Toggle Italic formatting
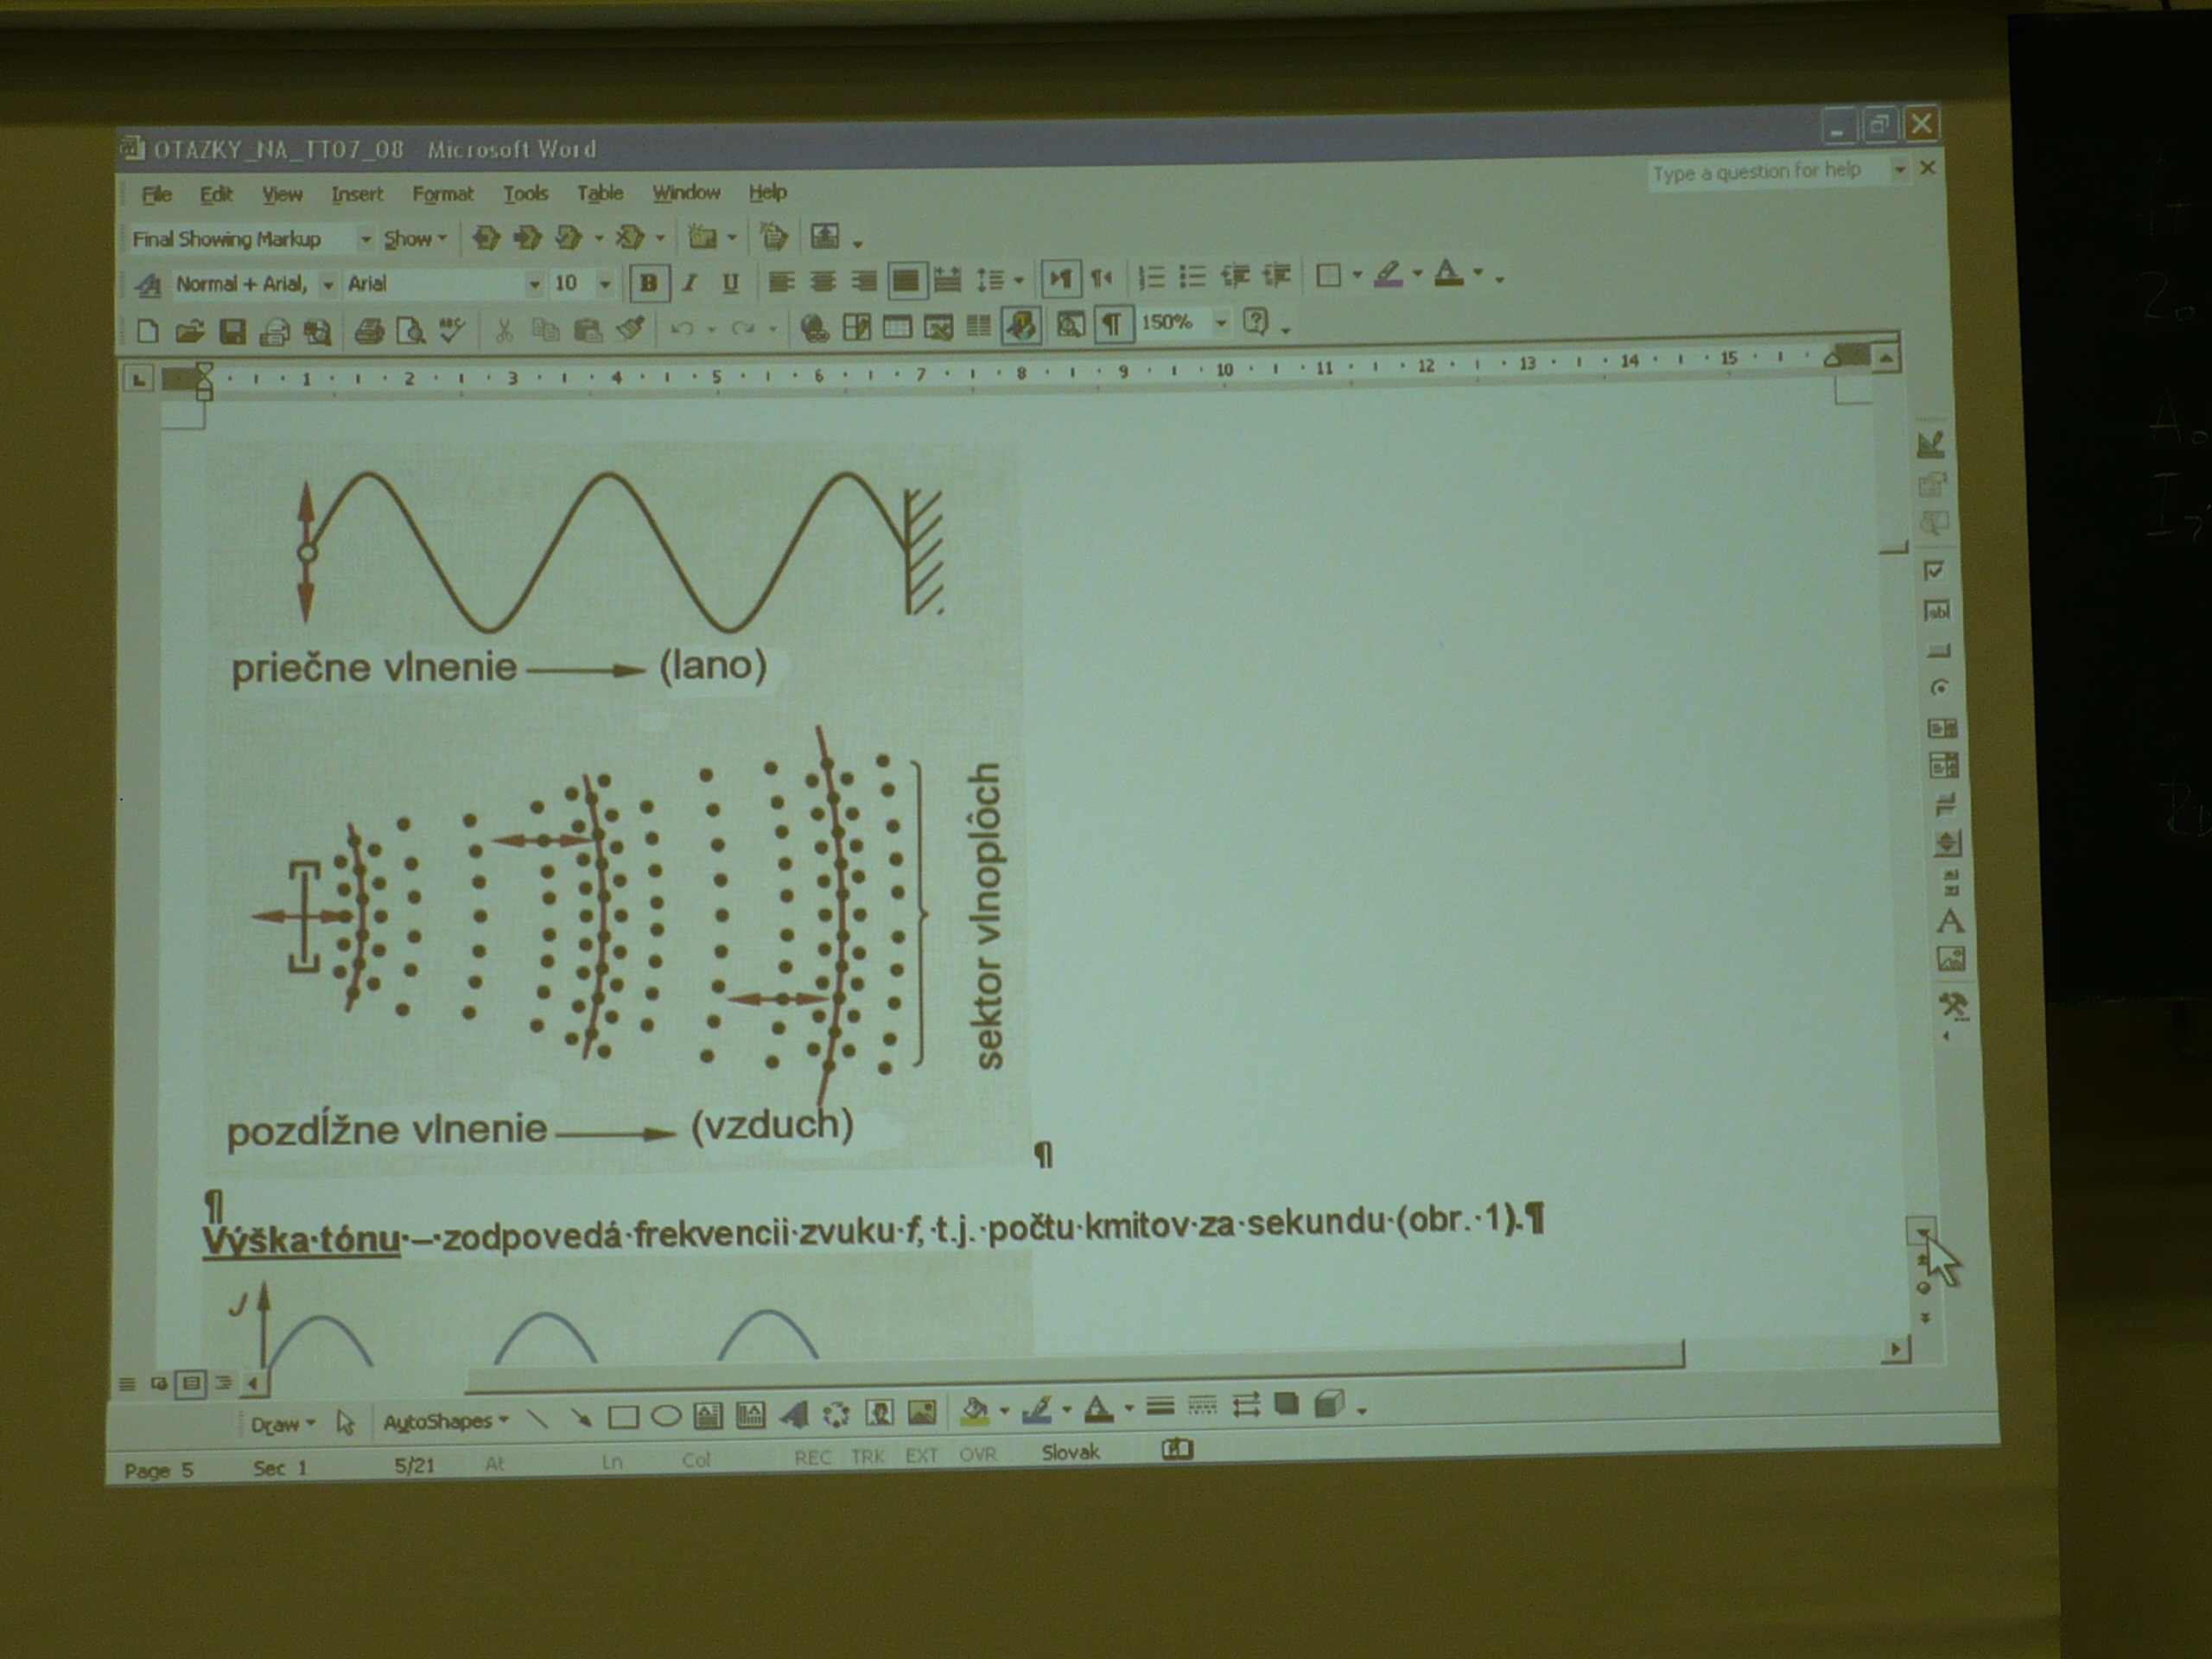The image size is (2212, 1659). [x=689, y=283]
